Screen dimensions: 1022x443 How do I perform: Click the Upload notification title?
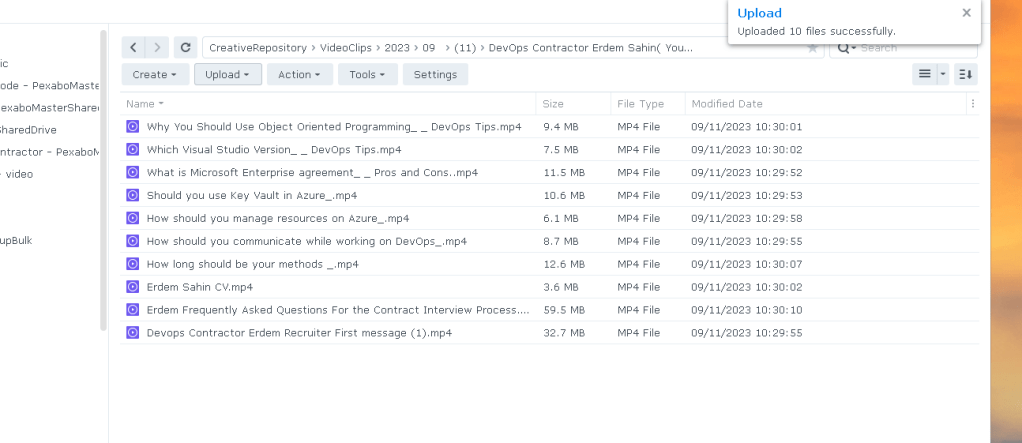coord(759,13)
